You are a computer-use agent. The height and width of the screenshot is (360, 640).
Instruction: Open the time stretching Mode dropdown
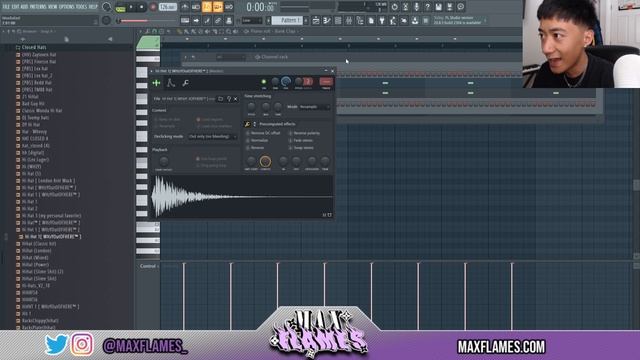click(314, 107)
